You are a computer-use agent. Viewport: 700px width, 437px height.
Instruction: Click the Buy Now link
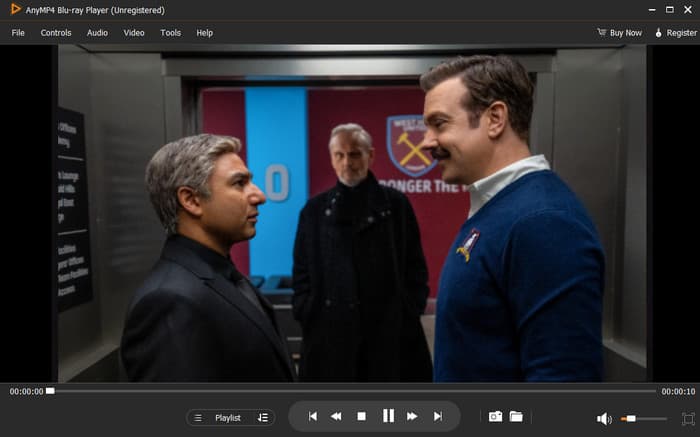point(620,33)
